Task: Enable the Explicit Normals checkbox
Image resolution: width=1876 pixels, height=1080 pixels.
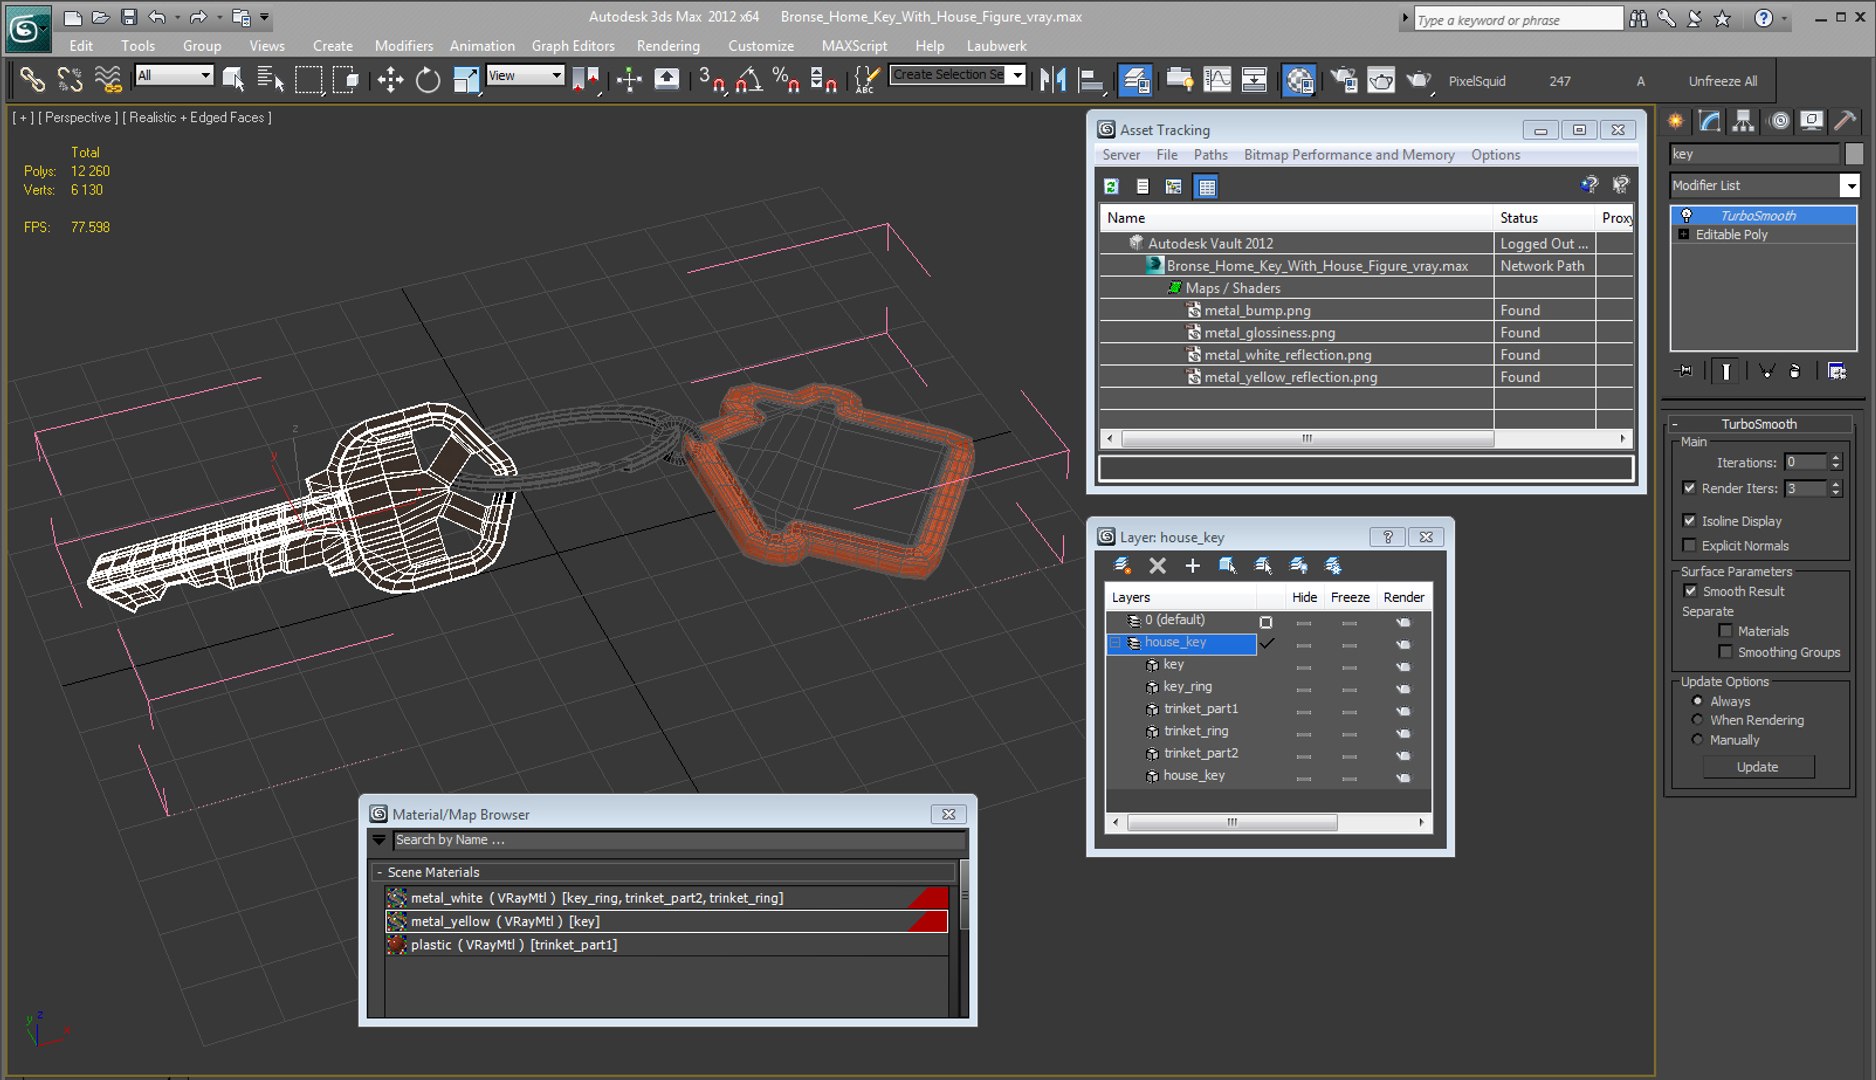Action: point(1690,545)
